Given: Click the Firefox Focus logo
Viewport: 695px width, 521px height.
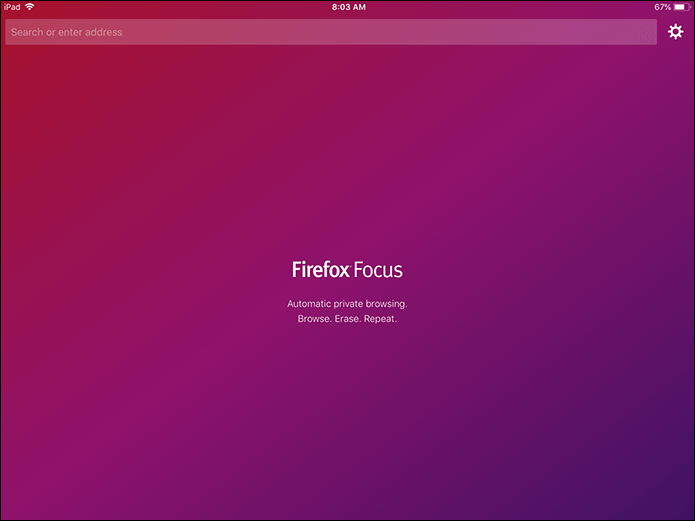Looking at the screenshot, I should tap(347, 270).
